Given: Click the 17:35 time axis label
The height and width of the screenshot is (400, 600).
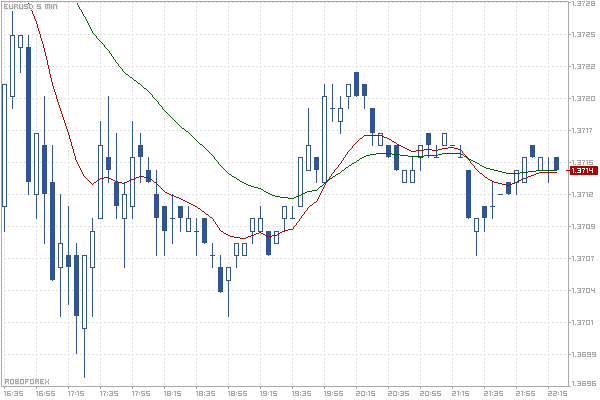Looking at the screenshot, I should (109, 393).
